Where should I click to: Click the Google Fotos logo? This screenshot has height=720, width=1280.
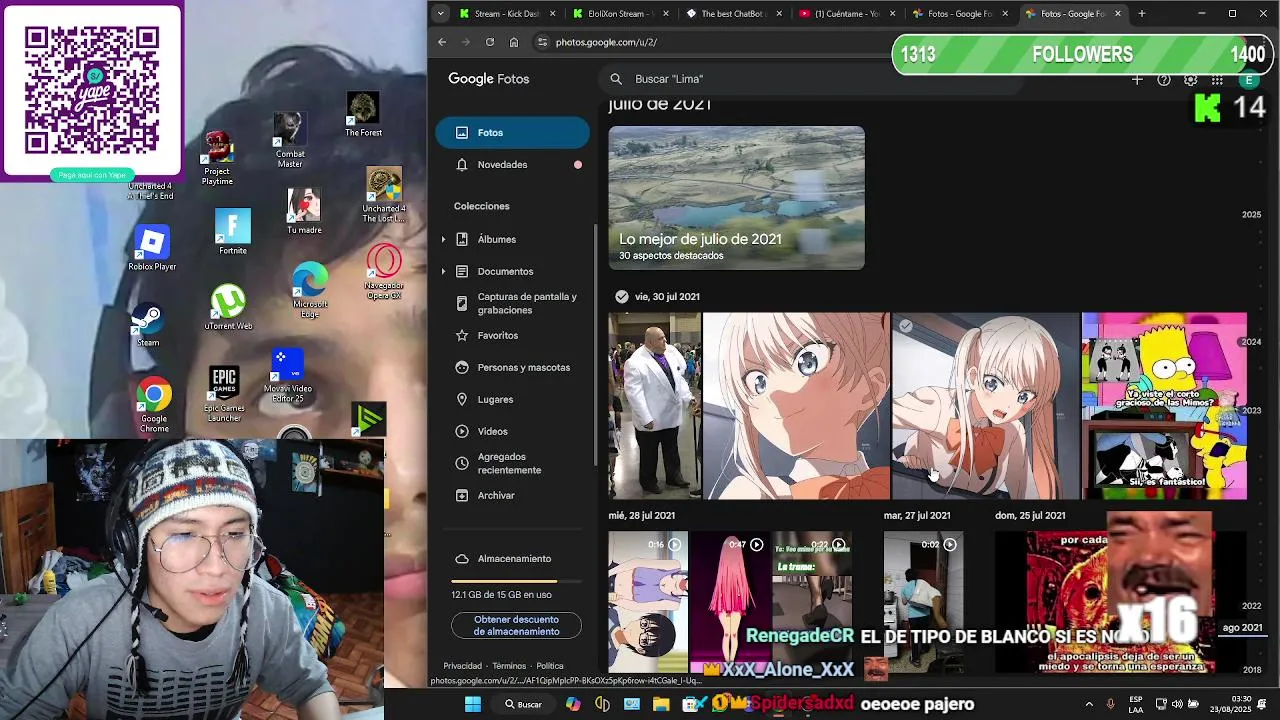[489, 79]
